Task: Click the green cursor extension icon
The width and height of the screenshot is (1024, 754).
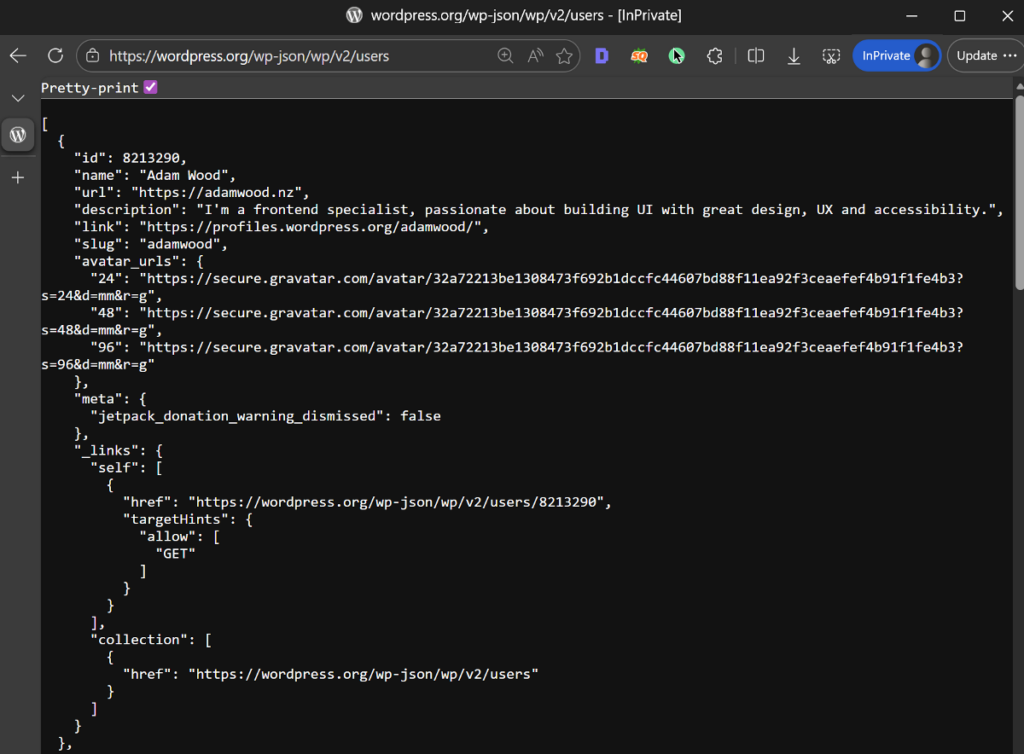Action: 677,56
